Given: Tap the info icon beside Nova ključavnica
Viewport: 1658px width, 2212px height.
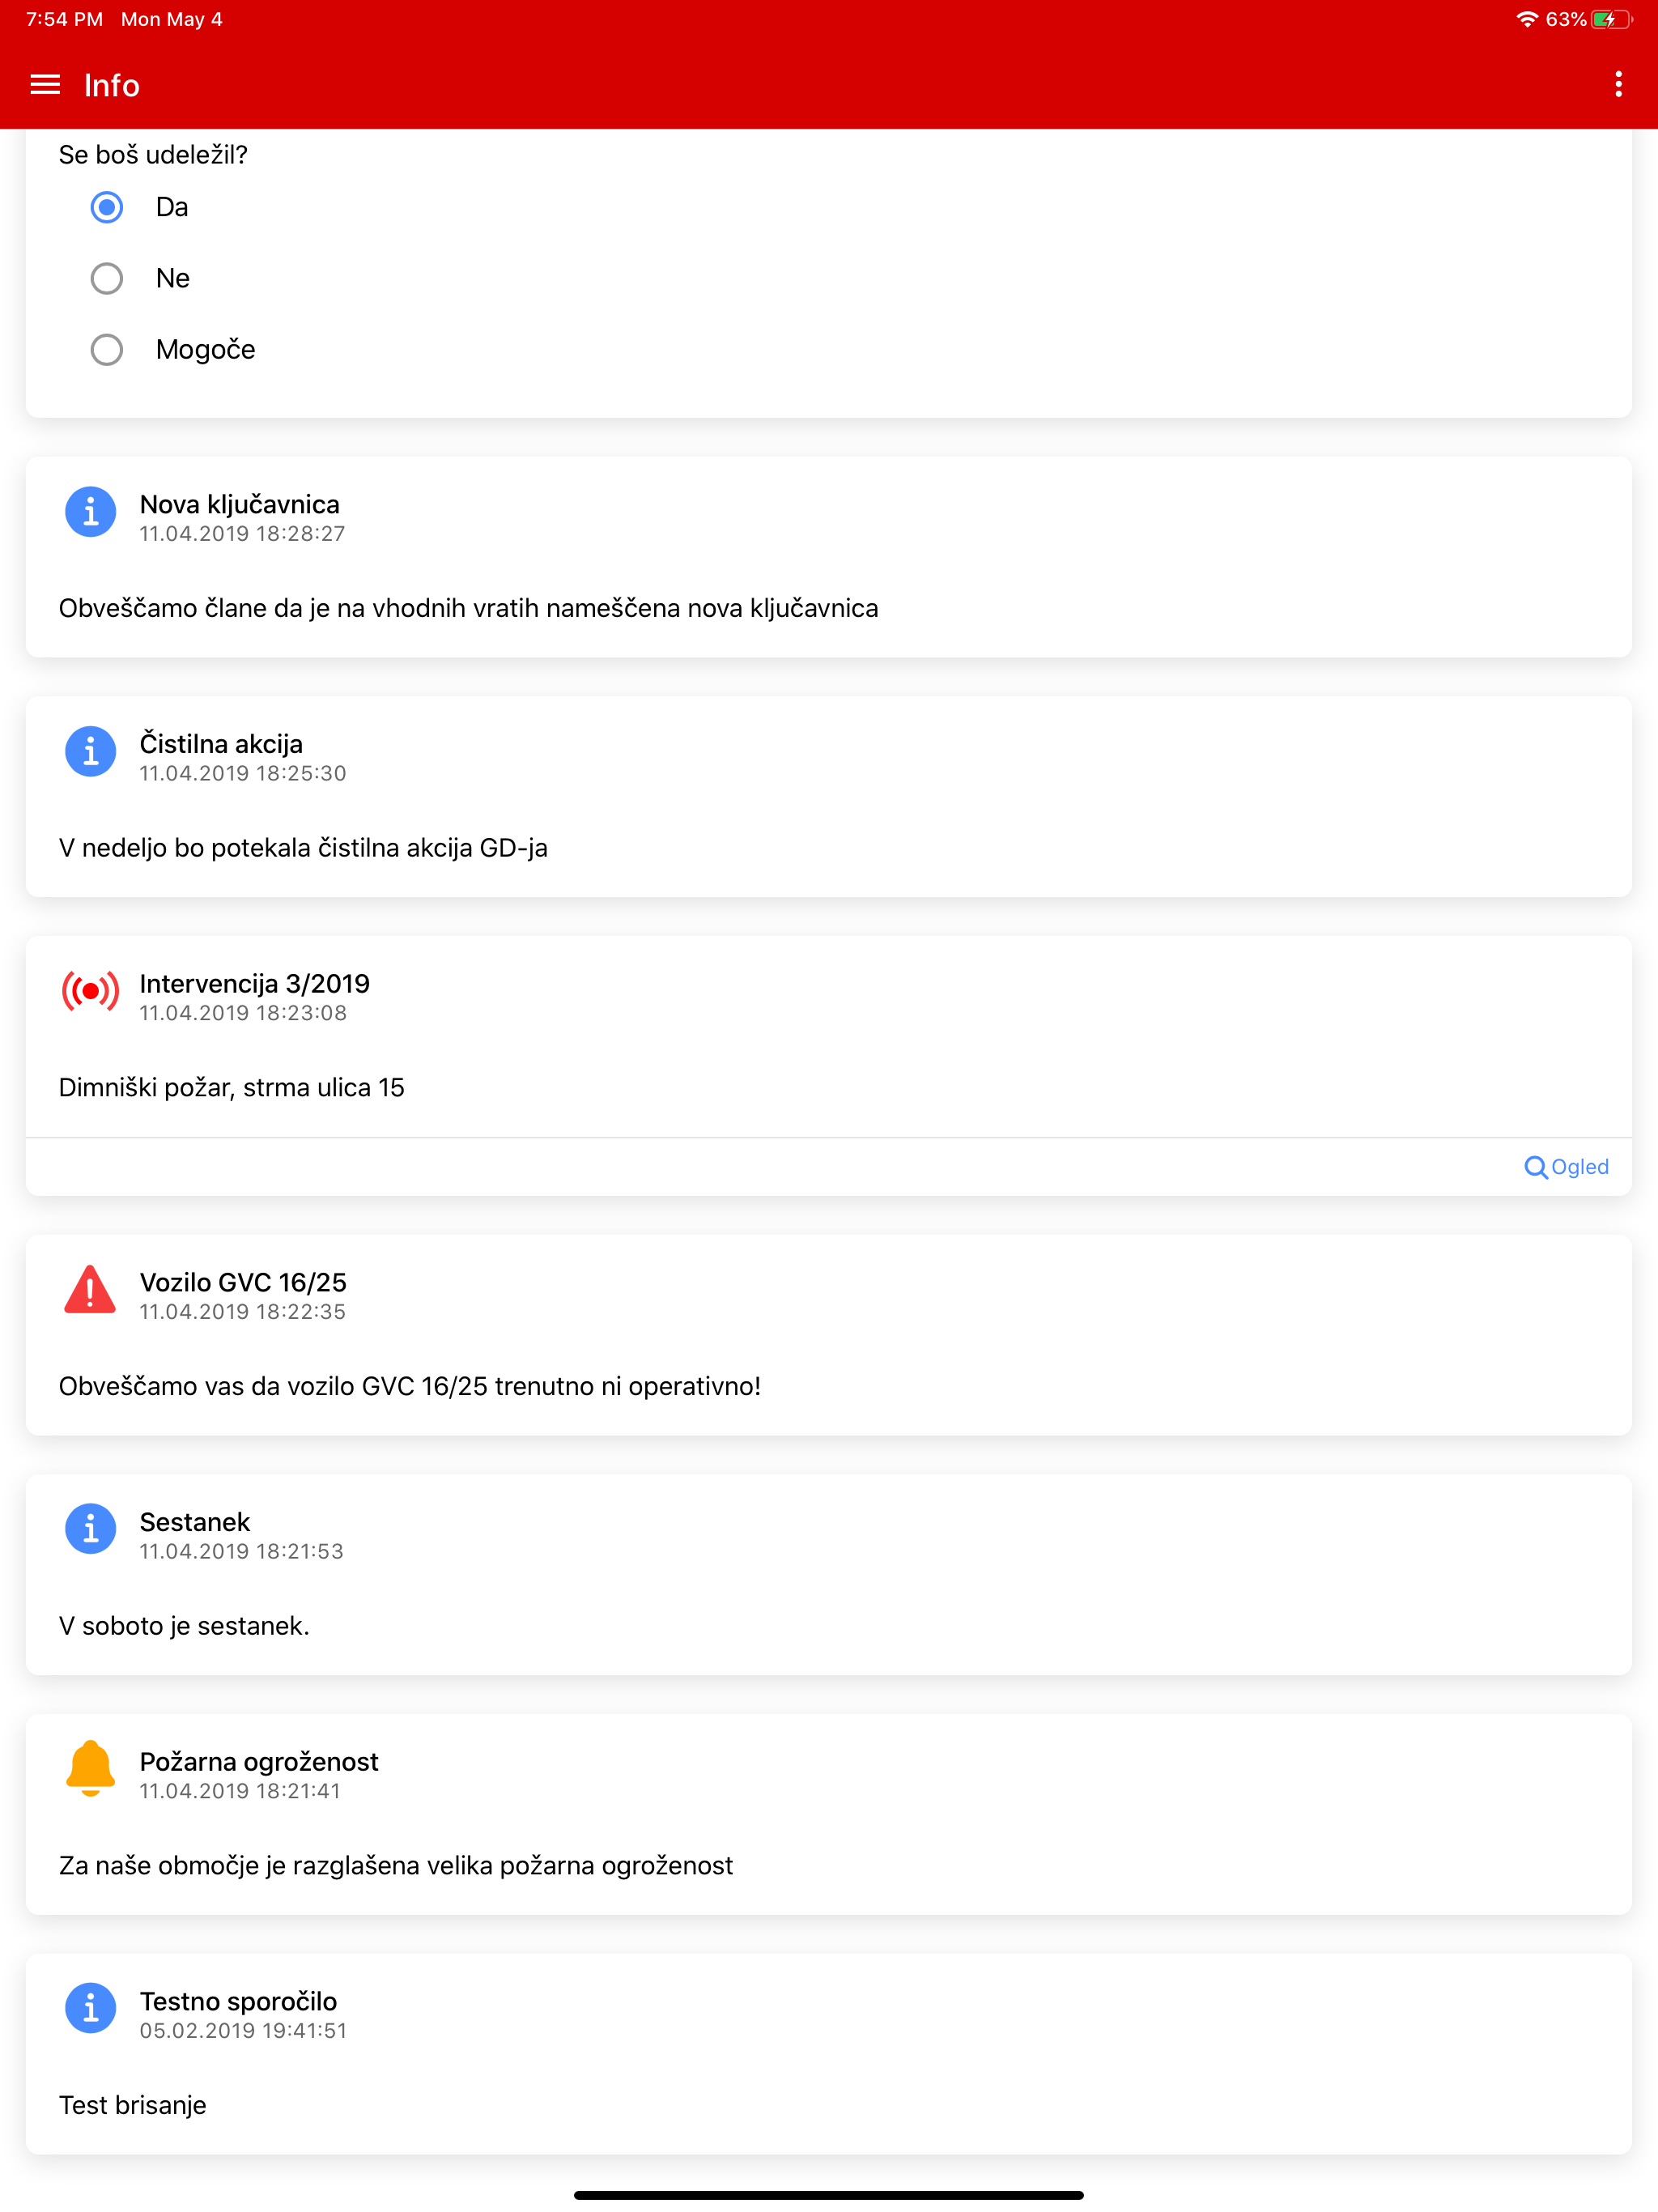Looking at the screenshot, I should pos(90,512).
